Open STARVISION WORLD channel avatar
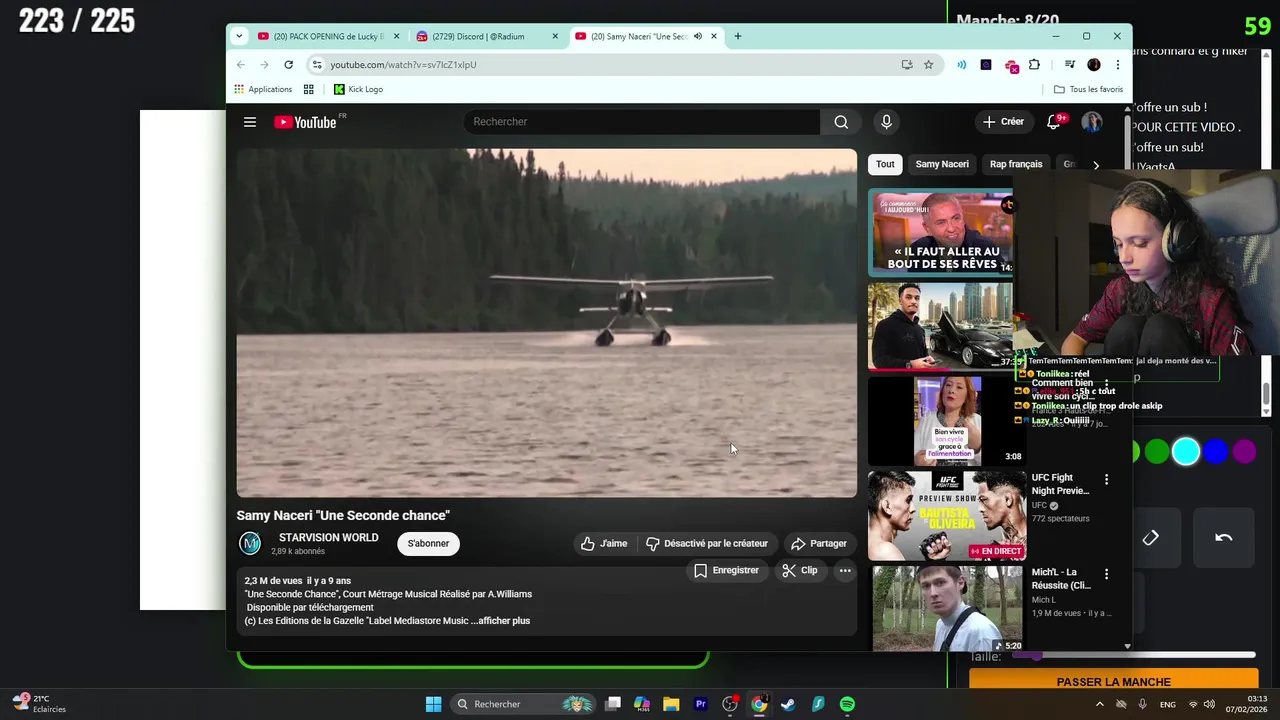 click(x=250, y=543)
